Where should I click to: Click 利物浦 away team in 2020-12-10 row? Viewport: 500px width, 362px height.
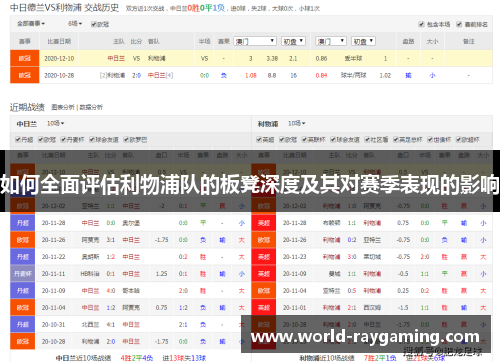(157, 58)
